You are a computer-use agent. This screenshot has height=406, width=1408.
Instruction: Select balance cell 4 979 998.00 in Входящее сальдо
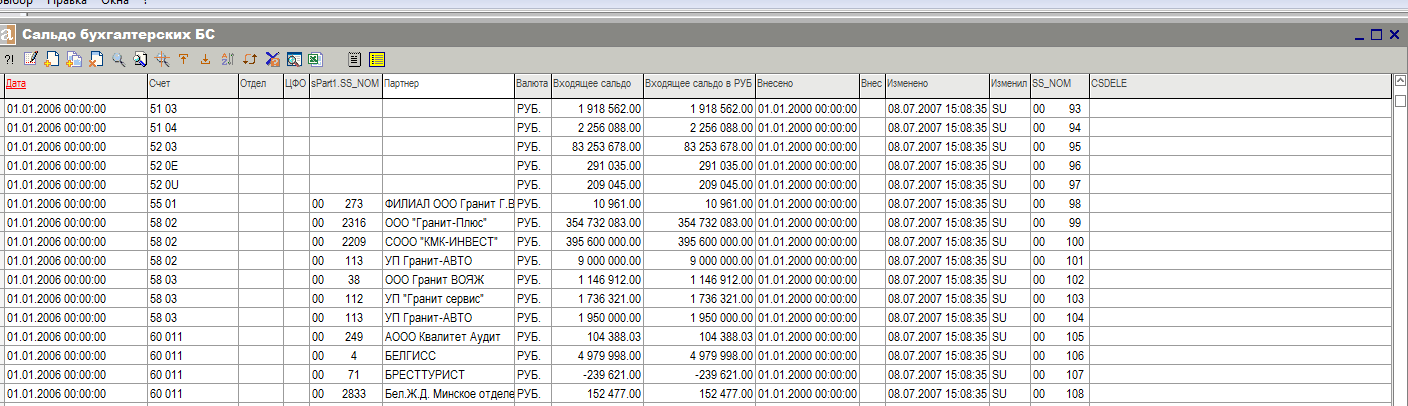(597, 355)
